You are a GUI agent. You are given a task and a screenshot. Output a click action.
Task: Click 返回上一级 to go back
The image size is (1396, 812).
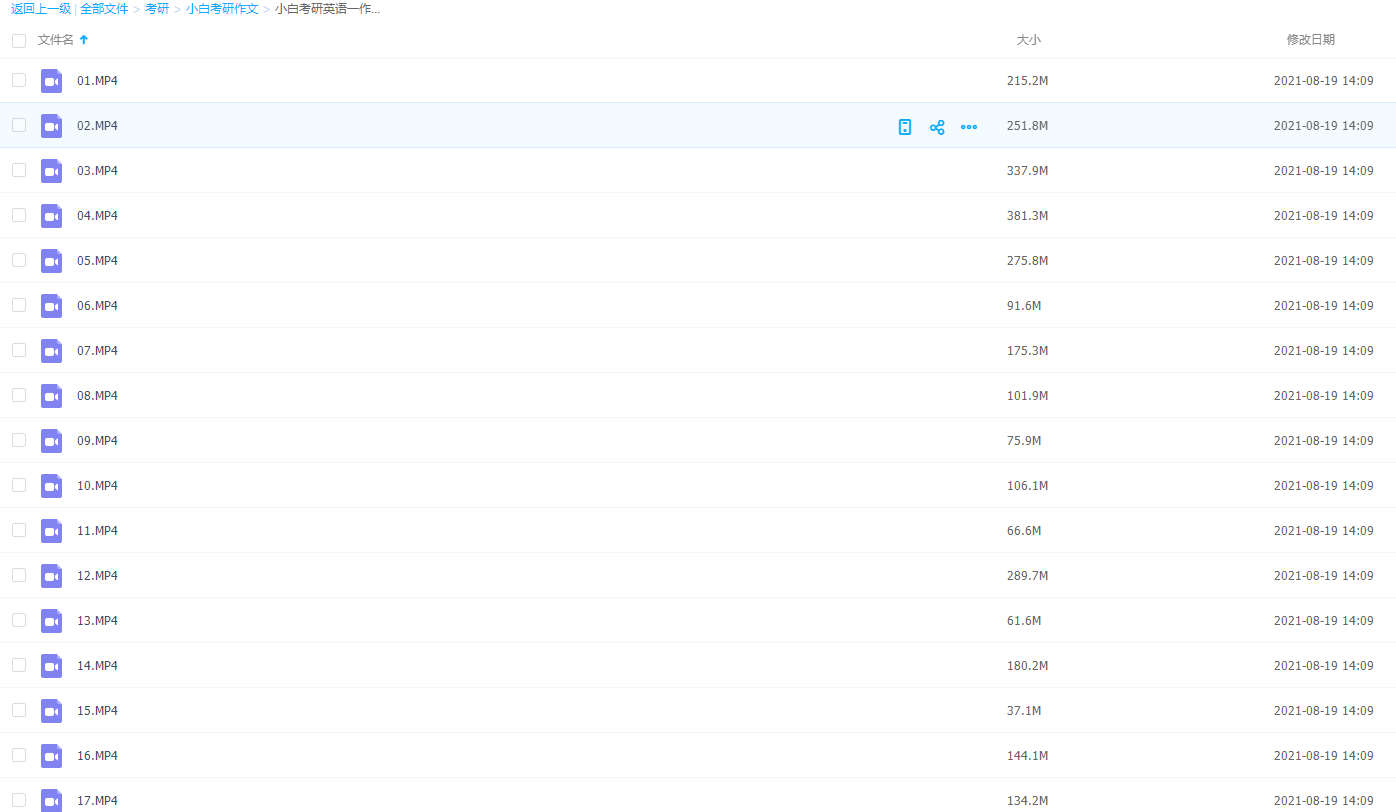pos(40,9)
